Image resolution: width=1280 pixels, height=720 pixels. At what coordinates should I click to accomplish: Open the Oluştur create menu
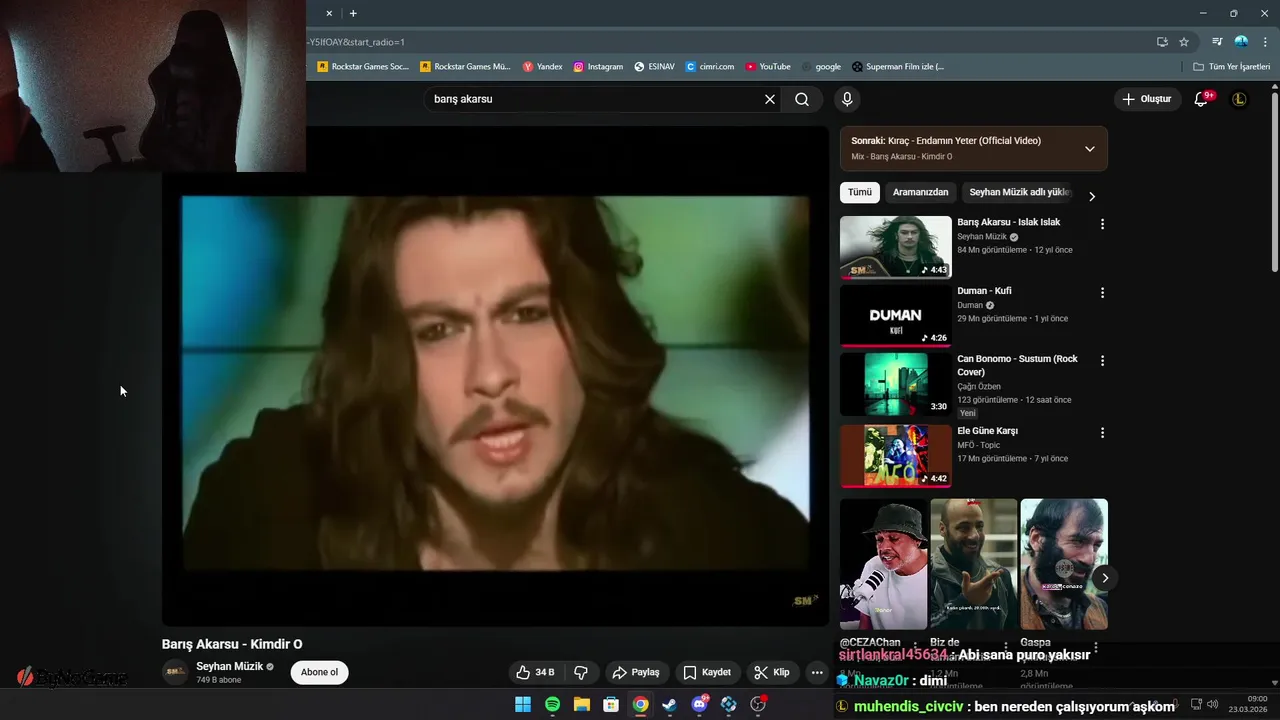point(1147,99)
